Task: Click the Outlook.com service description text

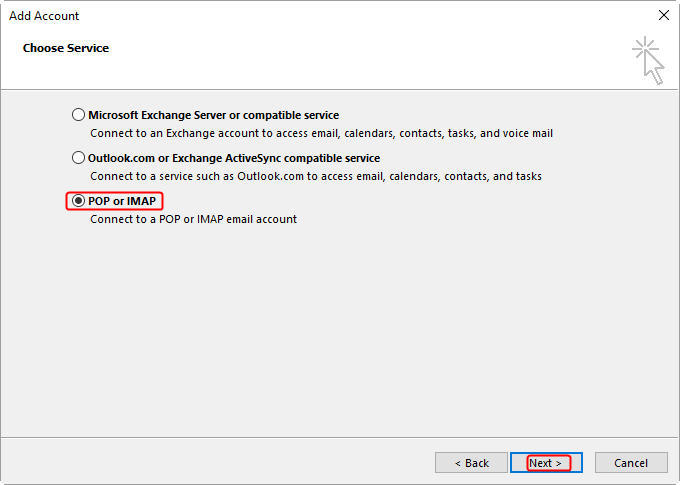Action: click(x=316, y=176)
